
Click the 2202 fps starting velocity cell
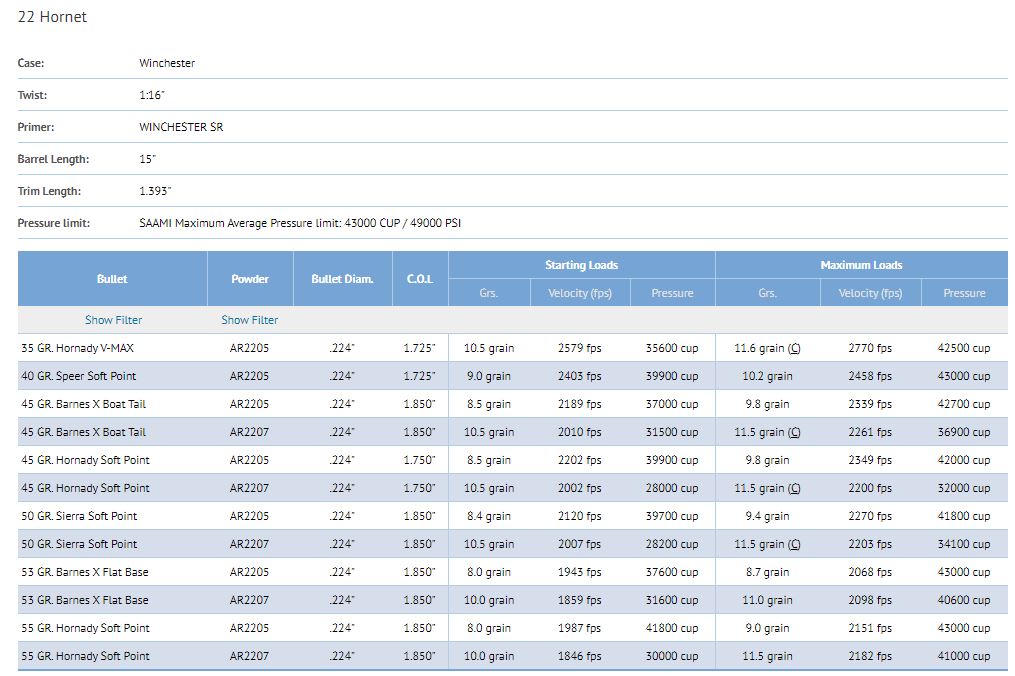coord(580,460)
